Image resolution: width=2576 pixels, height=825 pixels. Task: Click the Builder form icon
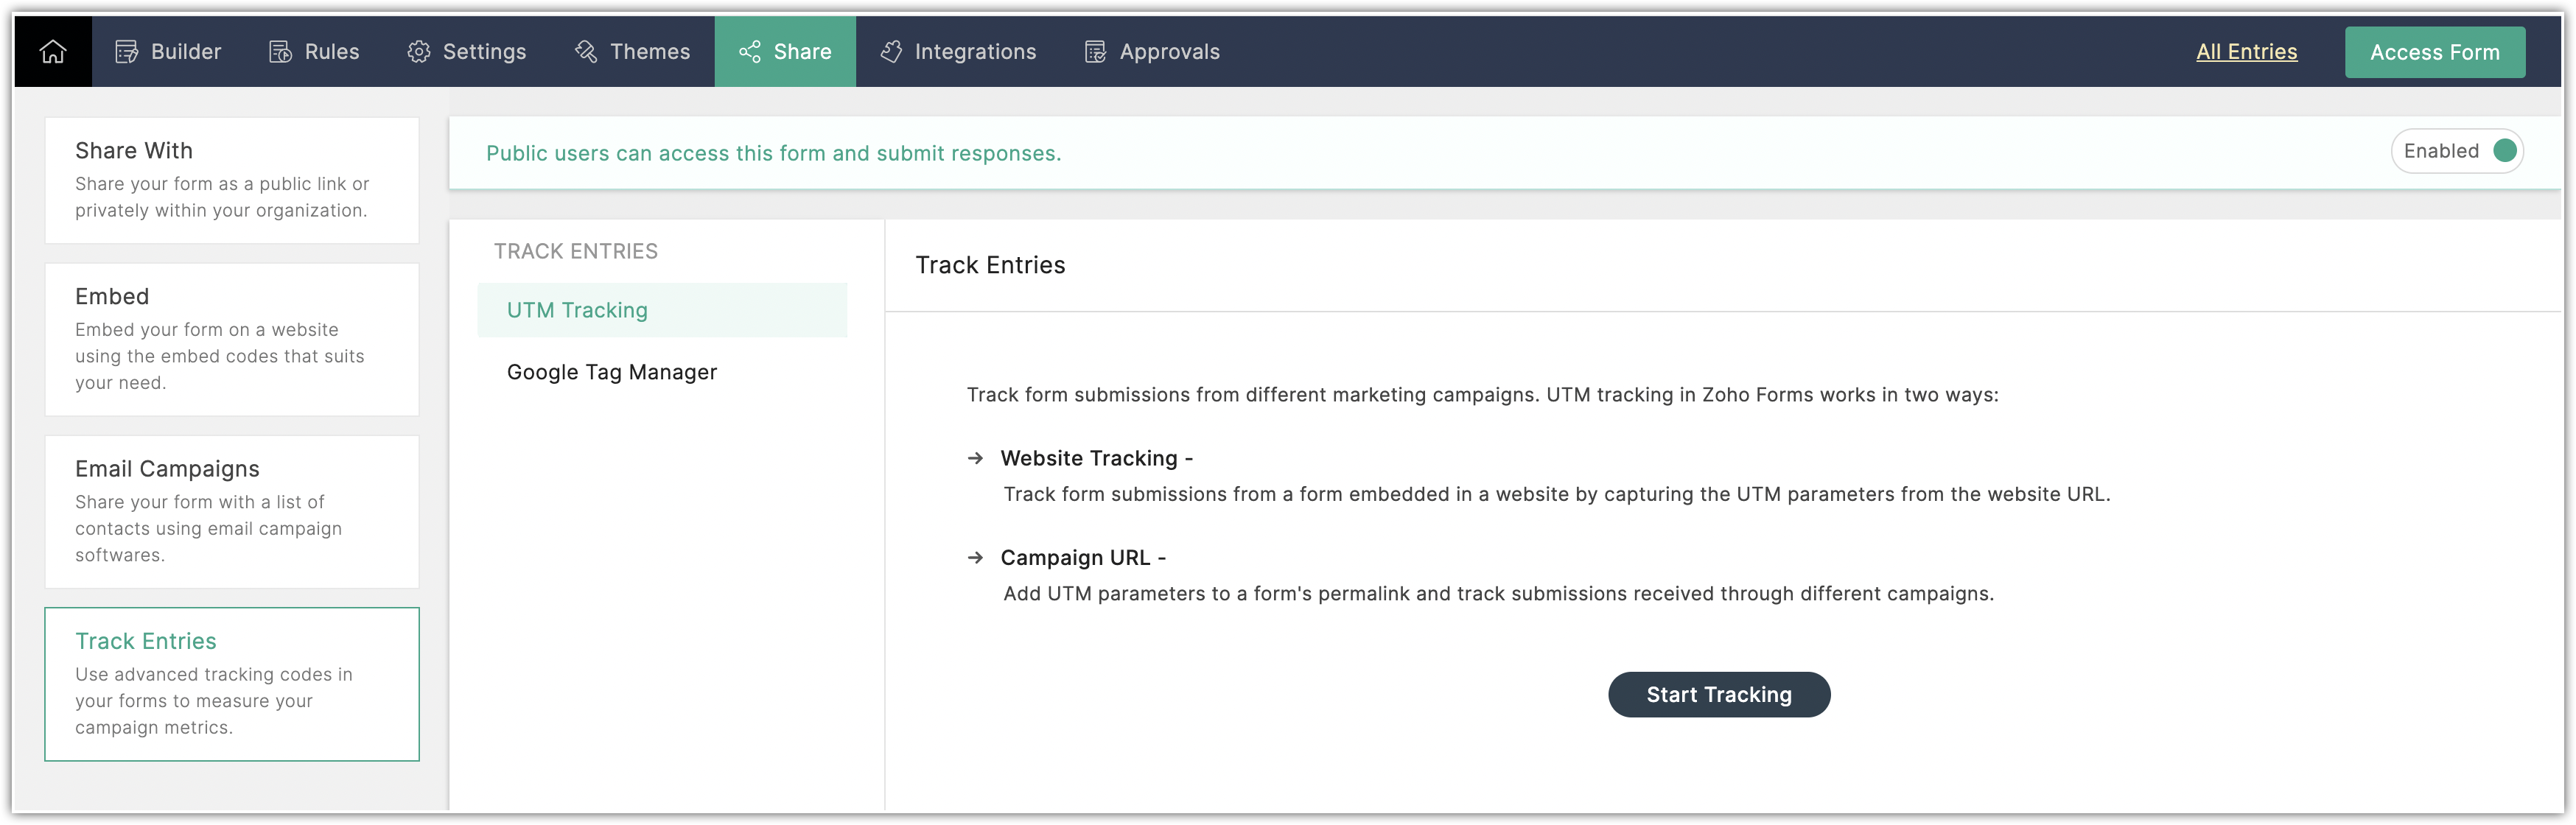point(127,52)
